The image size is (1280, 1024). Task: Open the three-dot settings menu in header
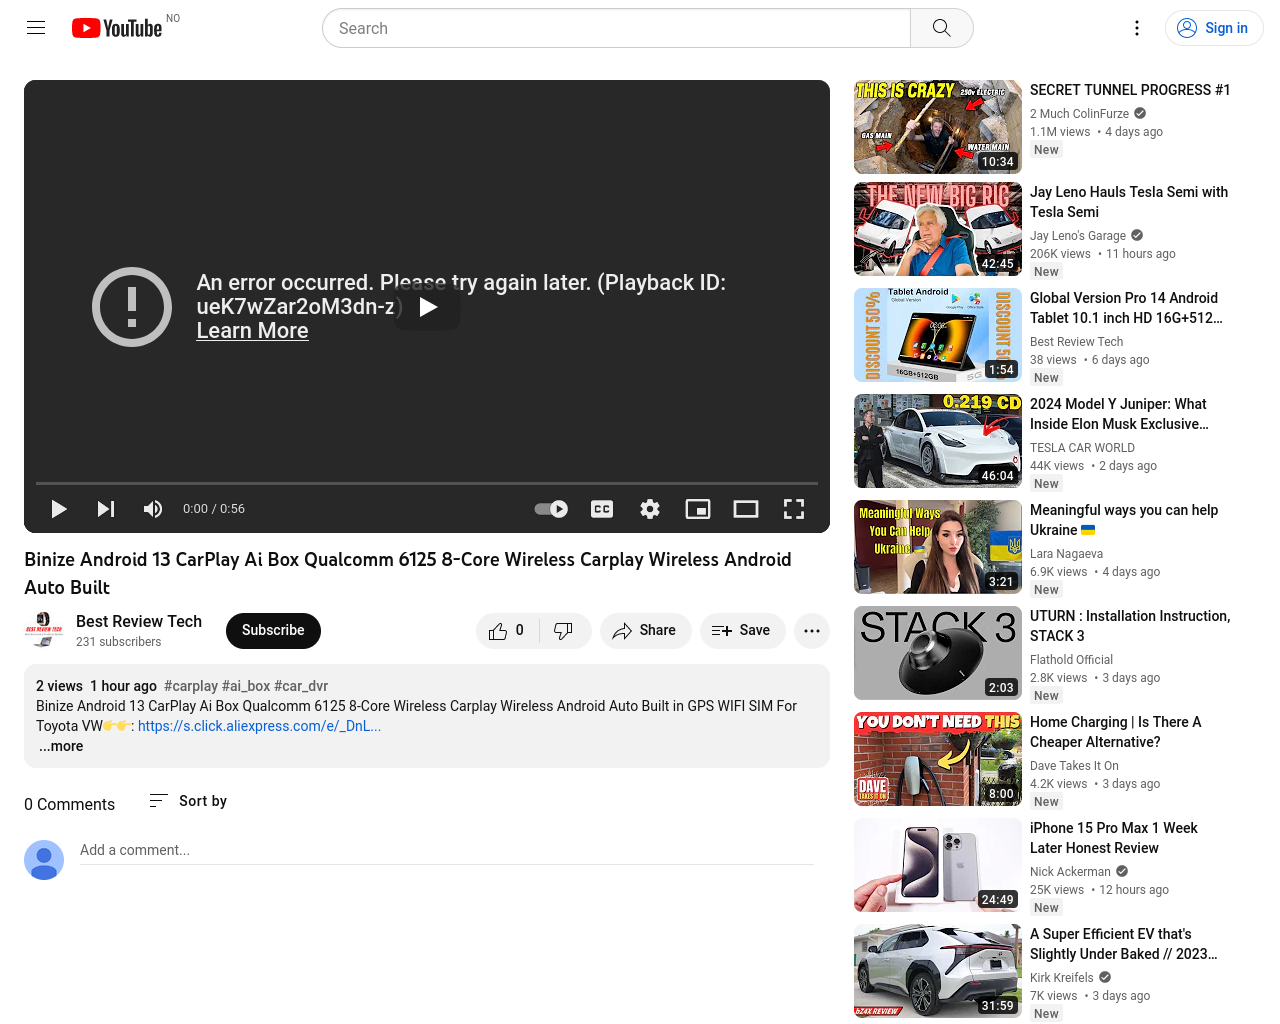pyautogui.click(x=1137, y=28)
